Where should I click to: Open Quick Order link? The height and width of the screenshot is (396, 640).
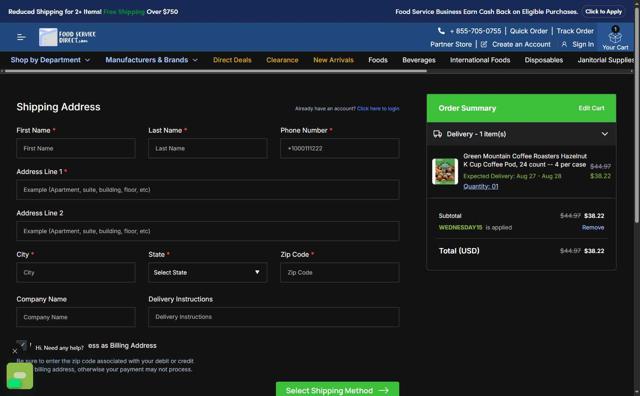[529, 31]
